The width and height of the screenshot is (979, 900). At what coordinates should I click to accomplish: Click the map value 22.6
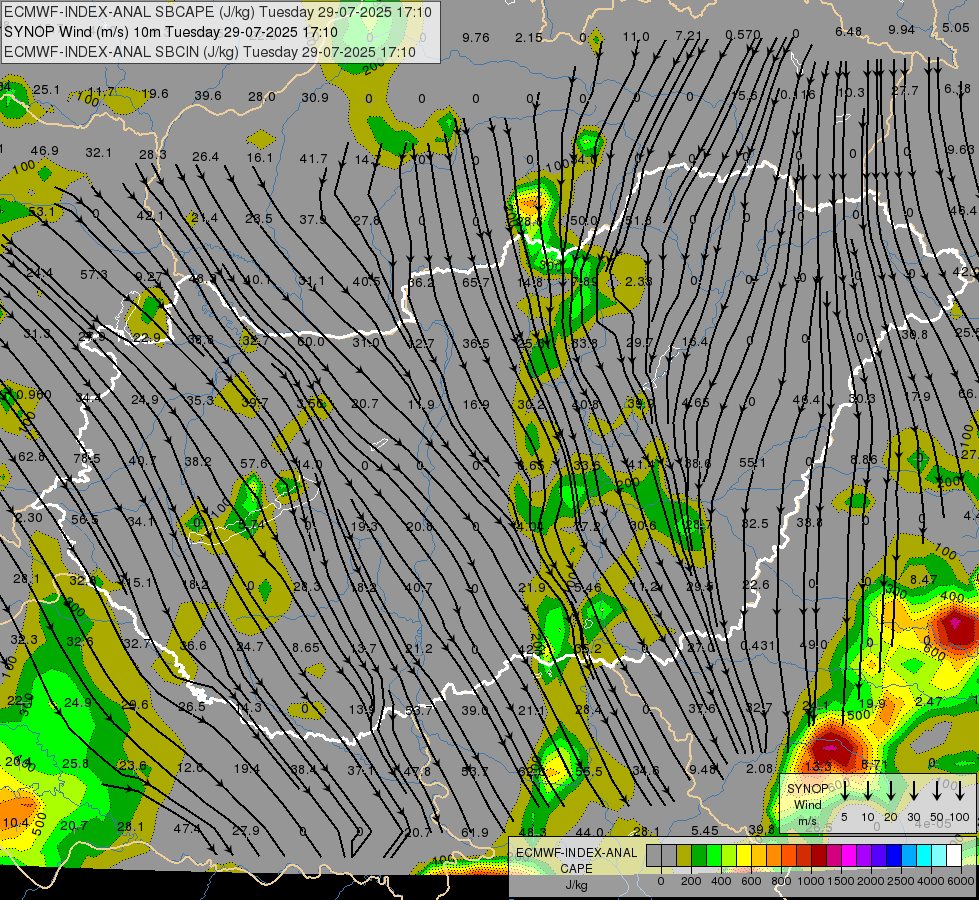[756, 585]
